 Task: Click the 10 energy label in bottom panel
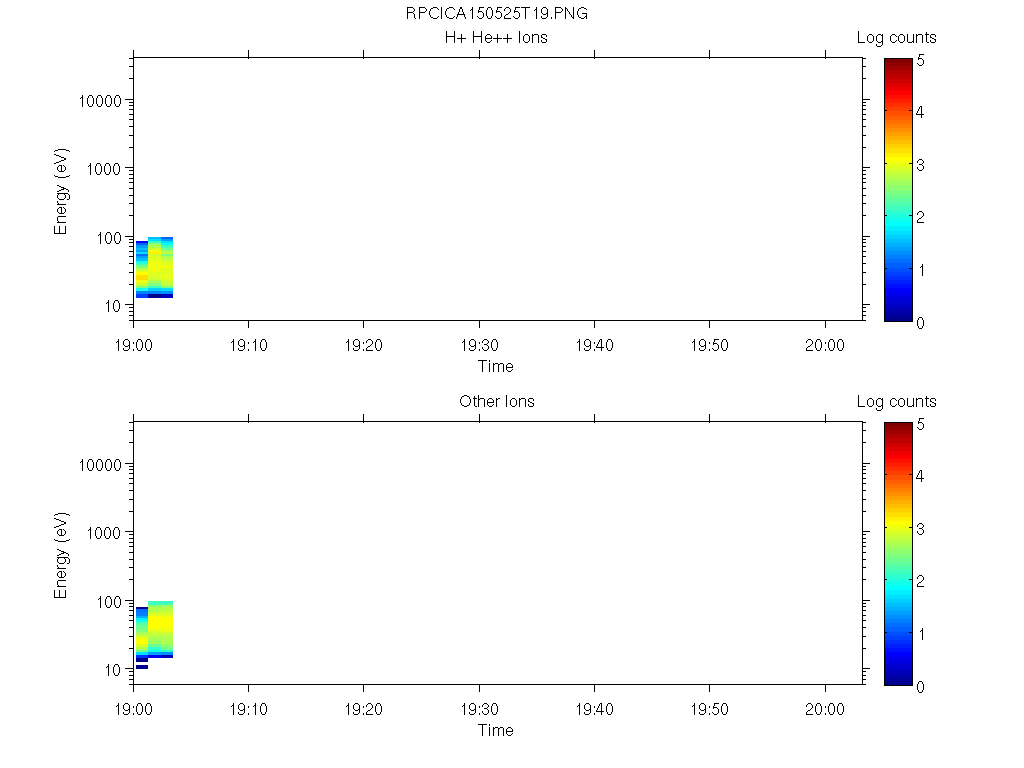point(113,670)
